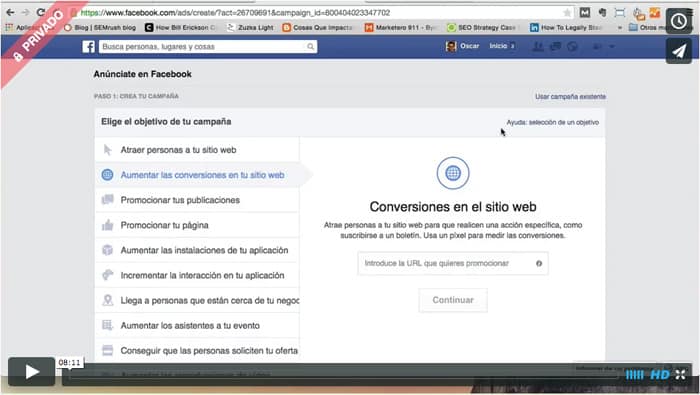Adjust the video volume bars
The width and height of the screenshot is (700, 395).
pyautogui.click(x=634, y=375)
